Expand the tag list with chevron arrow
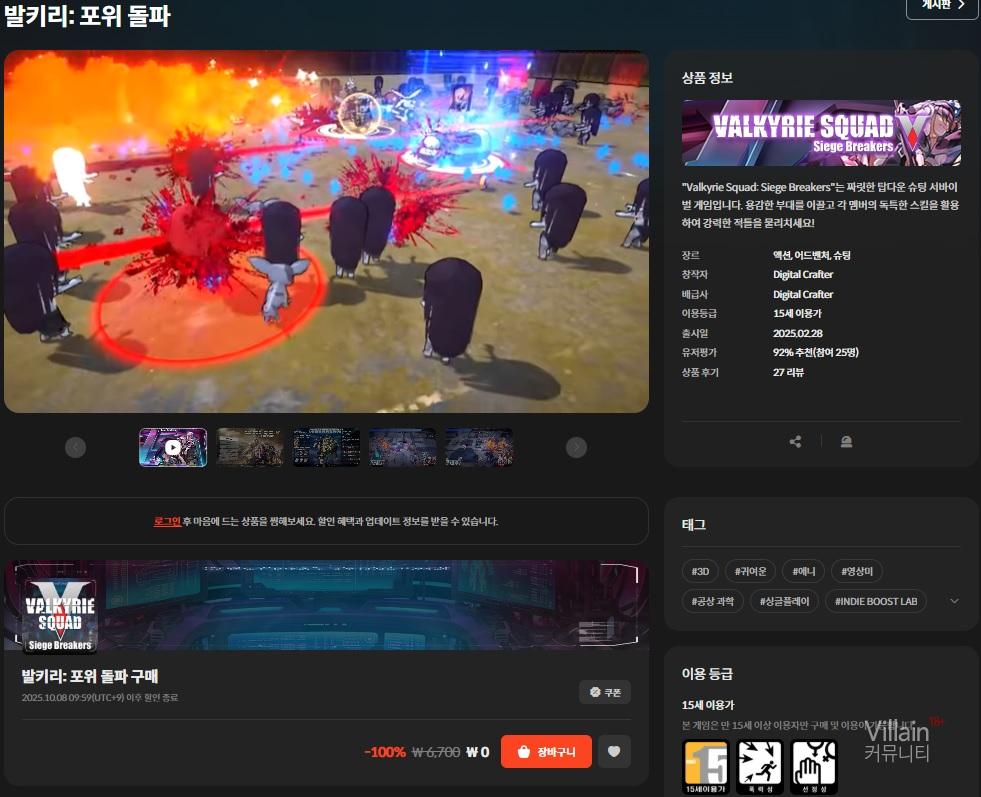 pyautogui.click(x=954, y=601)
